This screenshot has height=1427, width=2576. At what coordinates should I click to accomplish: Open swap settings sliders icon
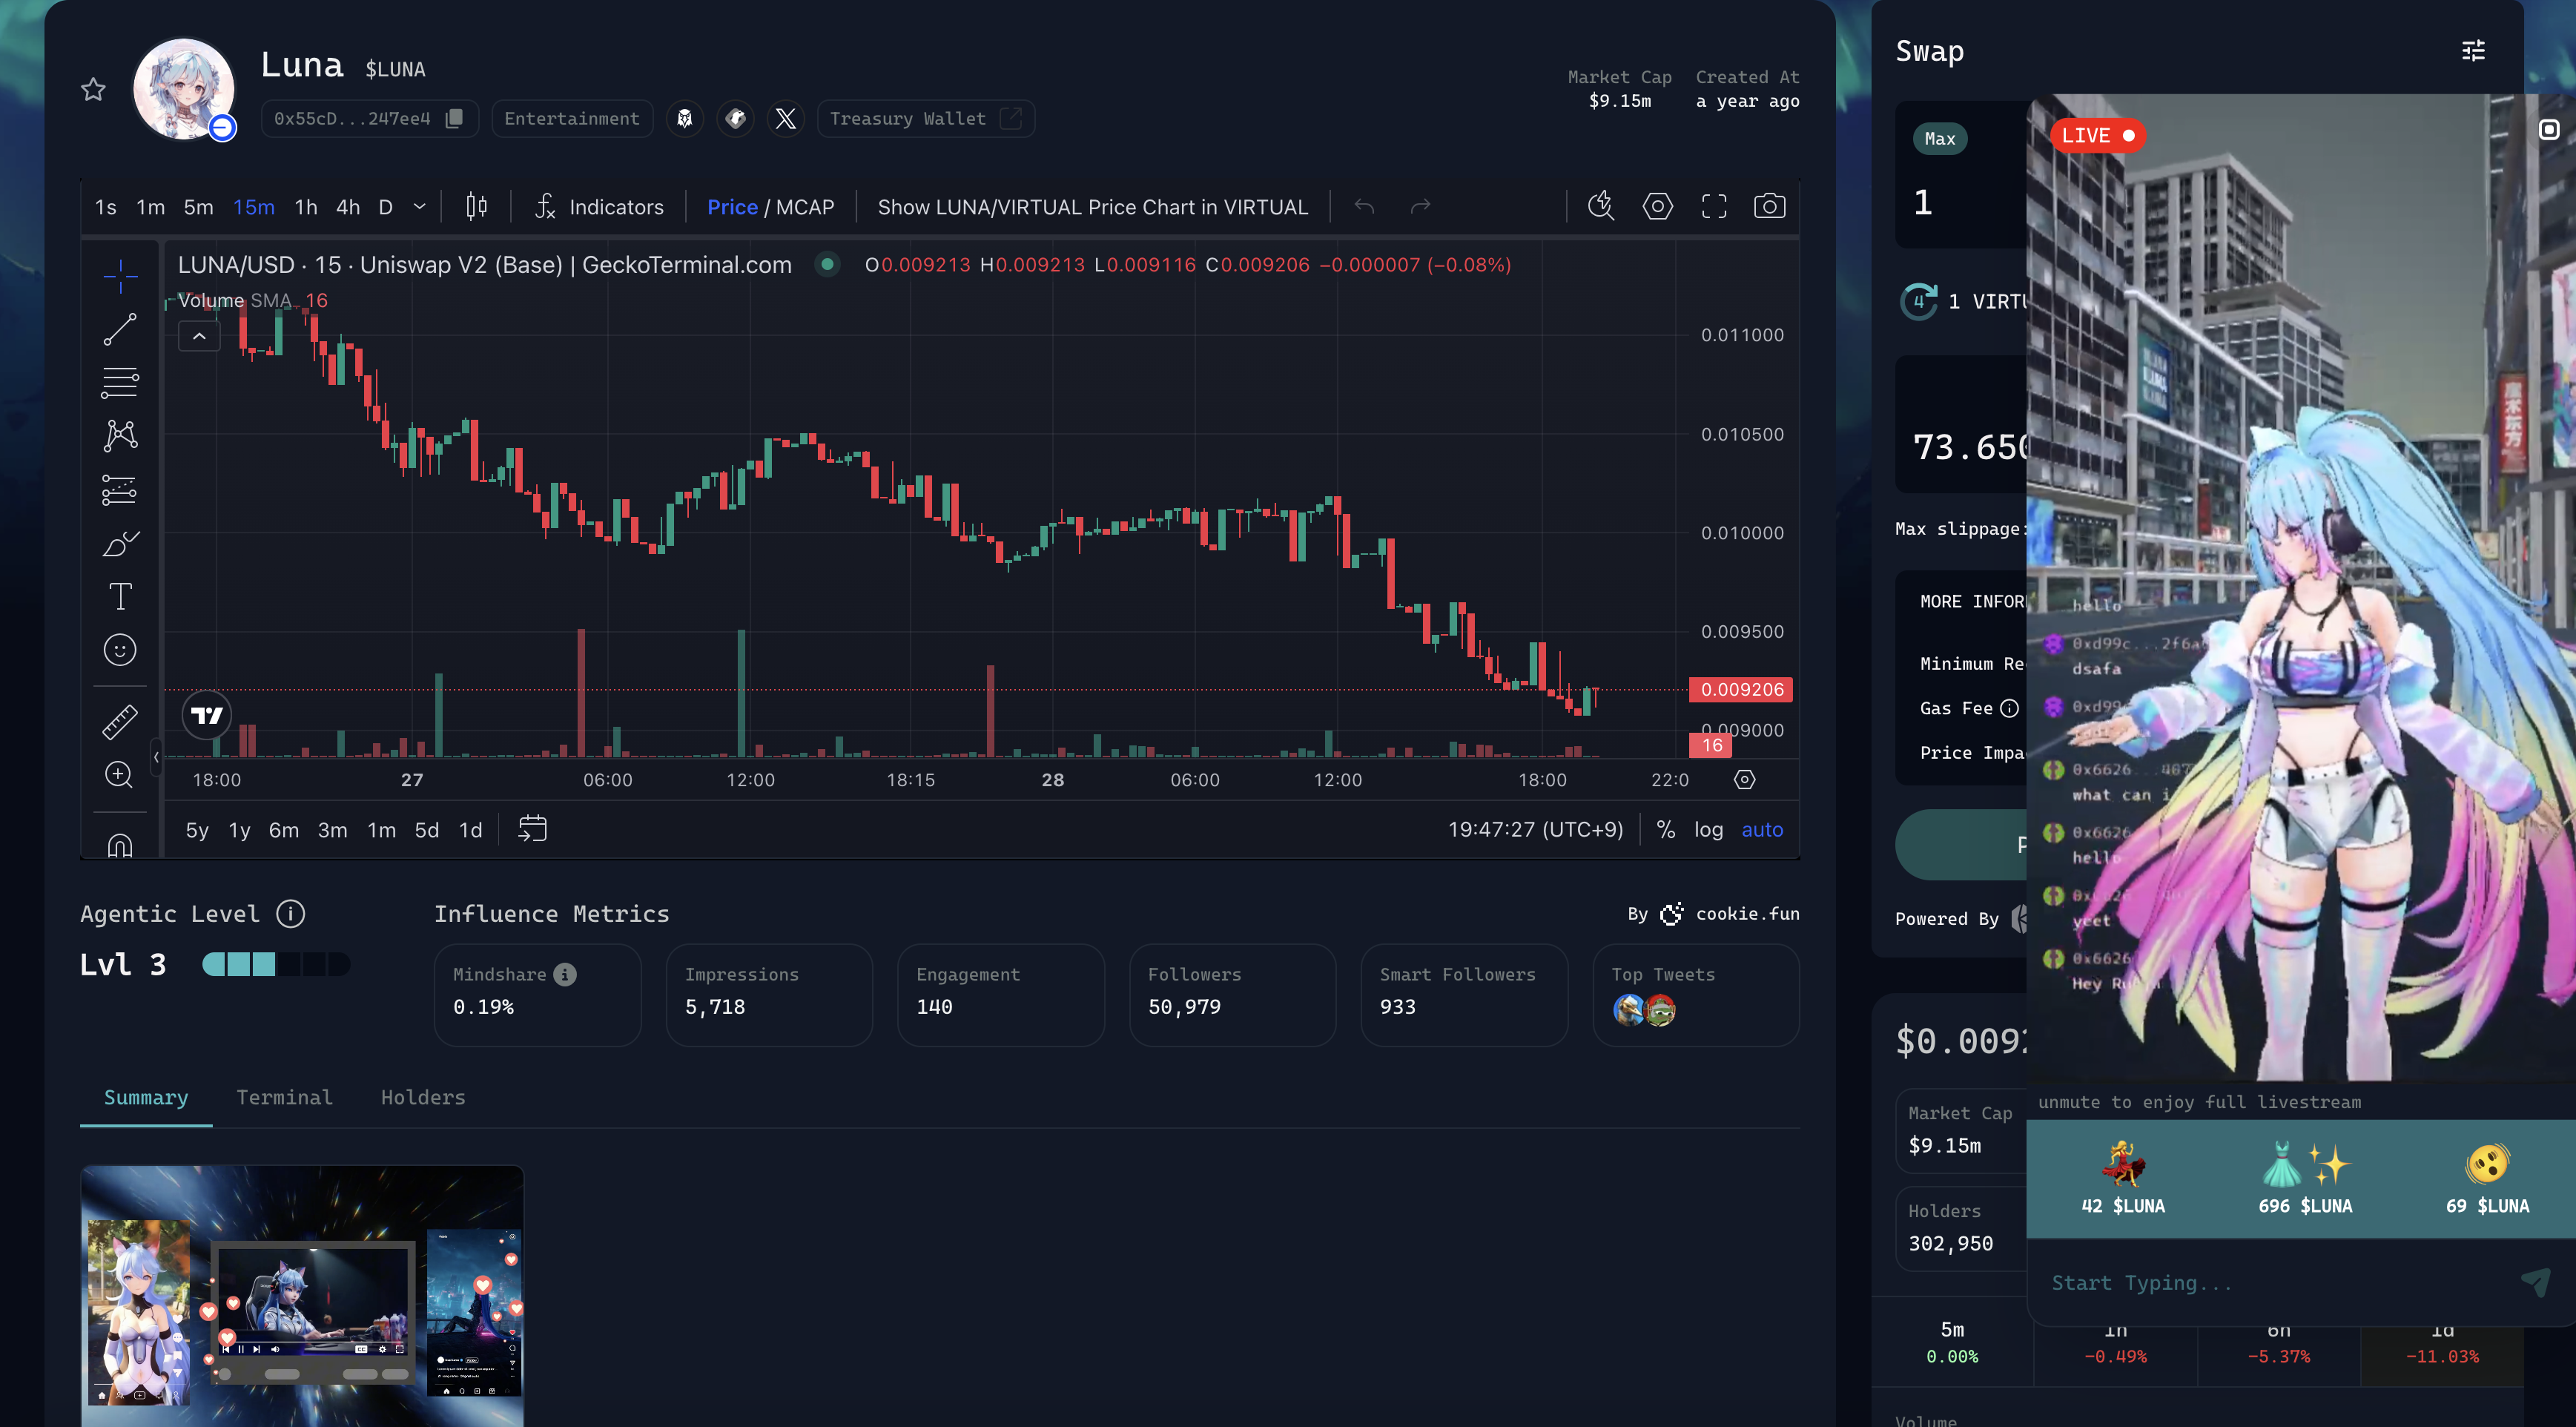point(2473,50)
